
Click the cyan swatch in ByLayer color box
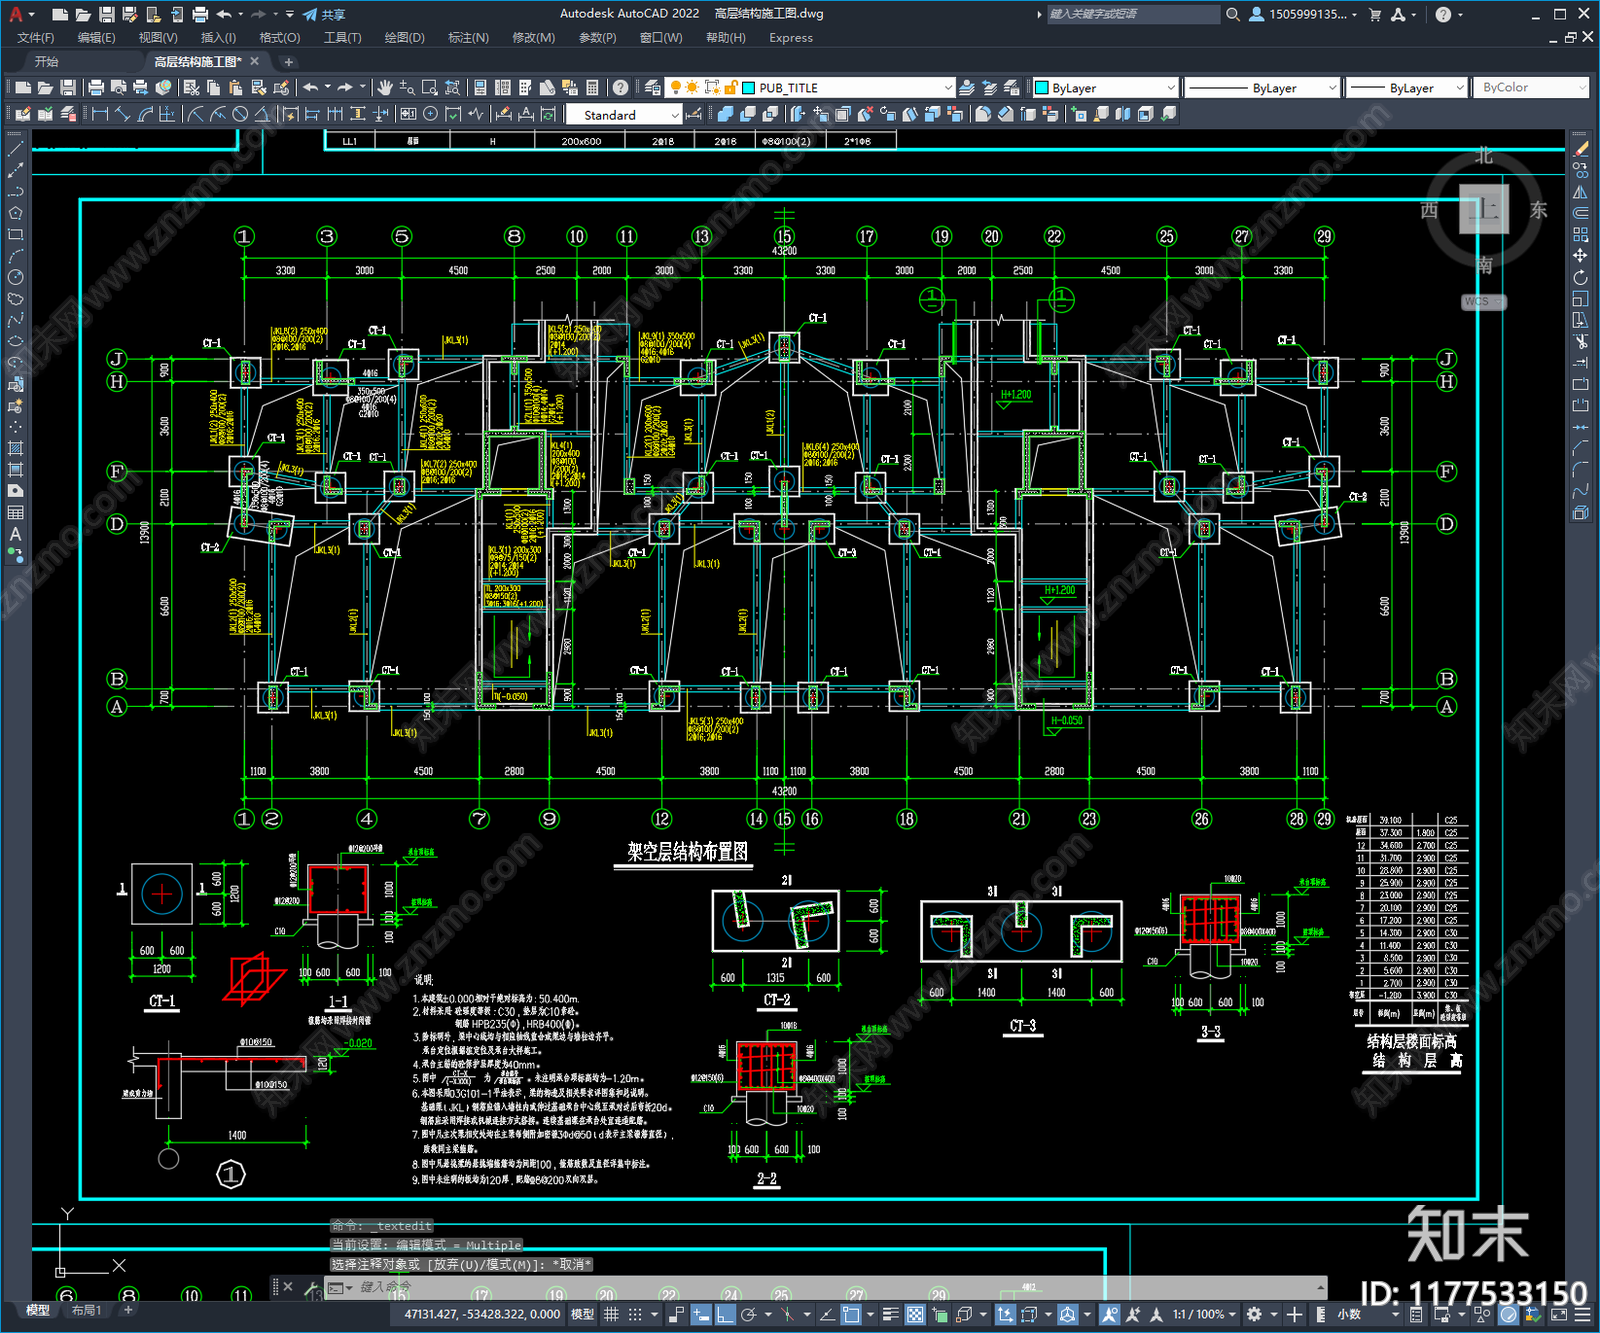pyautogui.click(x=1041, y=88)
